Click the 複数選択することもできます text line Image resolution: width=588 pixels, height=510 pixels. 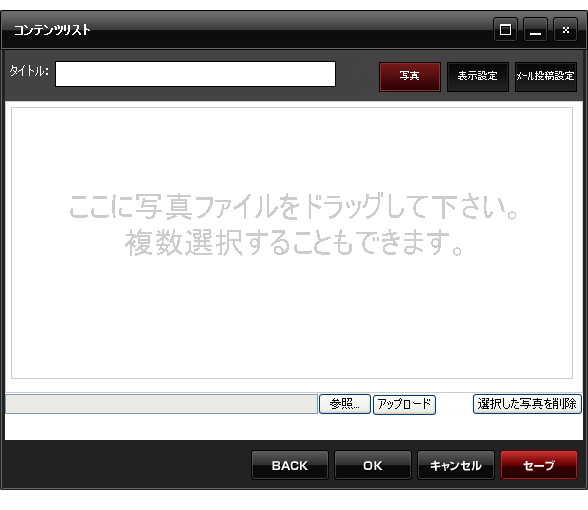click(x=294, y=243)
